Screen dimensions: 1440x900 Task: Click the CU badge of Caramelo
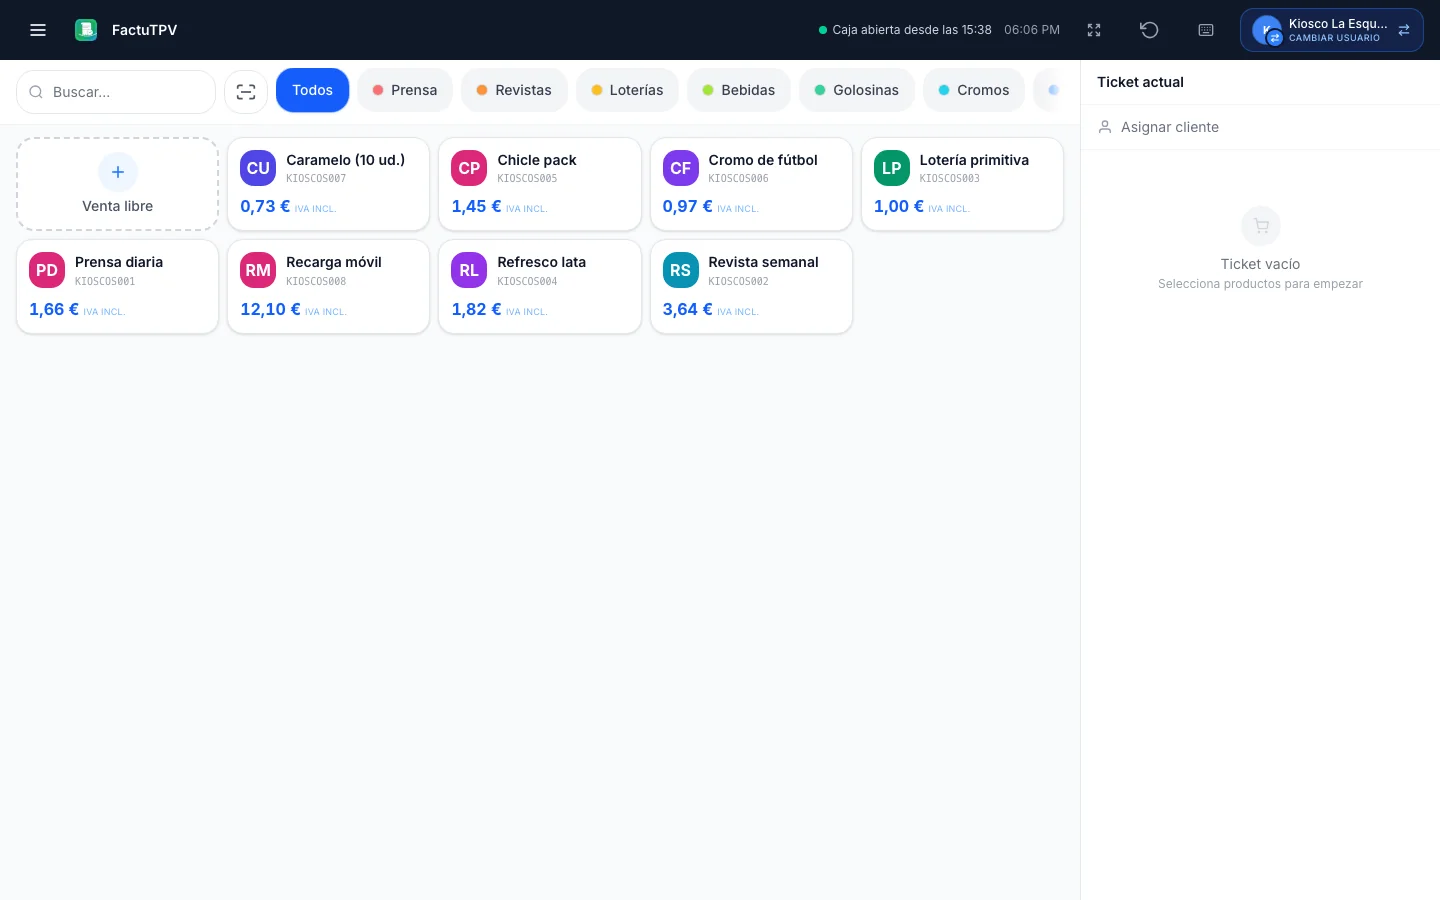pos(258,168)
